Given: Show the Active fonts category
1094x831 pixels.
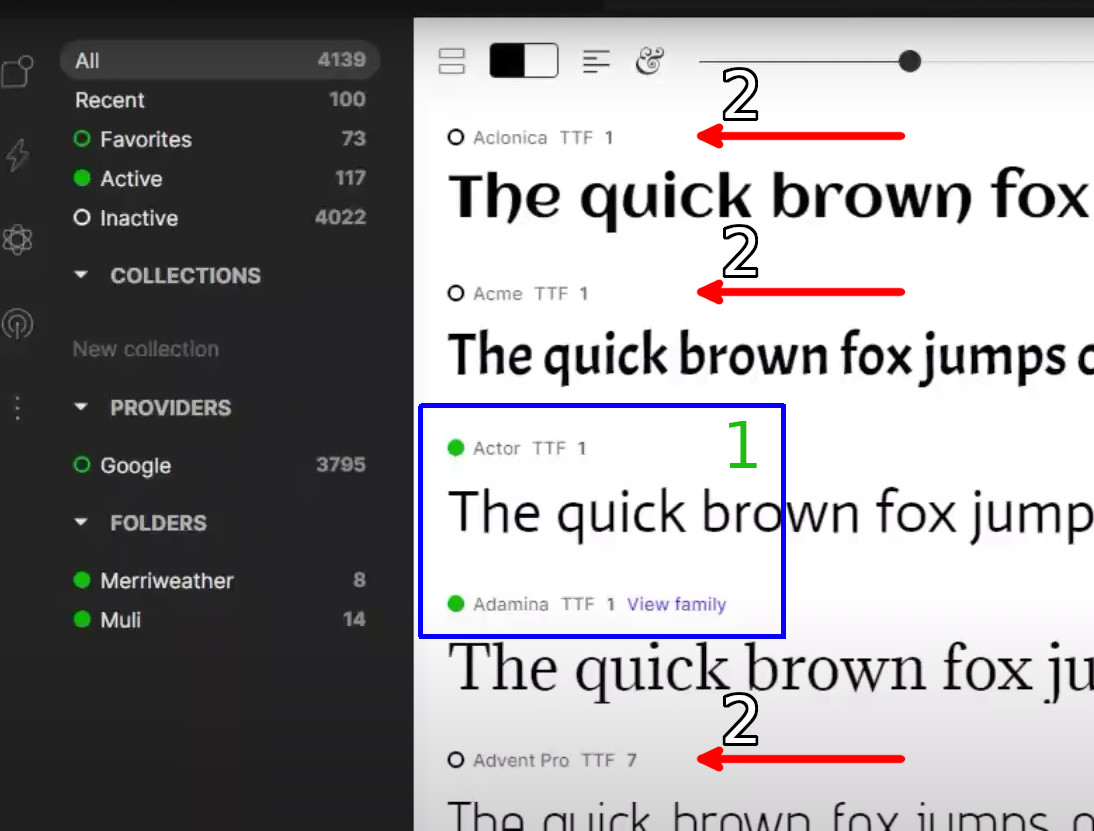Looking at the screenshot, I should pos(220,179).
